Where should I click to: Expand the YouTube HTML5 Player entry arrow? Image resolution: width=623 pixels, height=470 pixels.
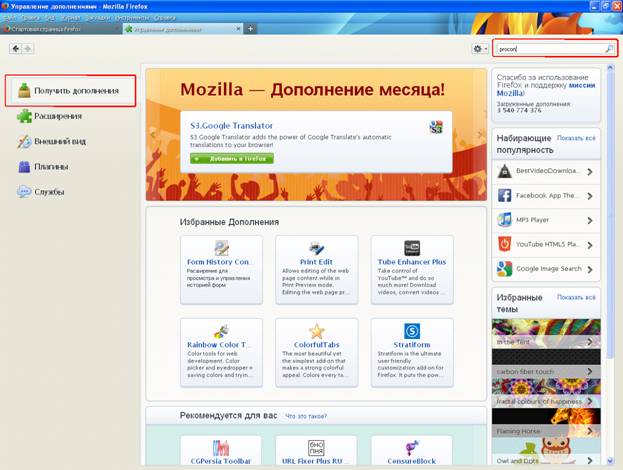(x=590, y=245)
